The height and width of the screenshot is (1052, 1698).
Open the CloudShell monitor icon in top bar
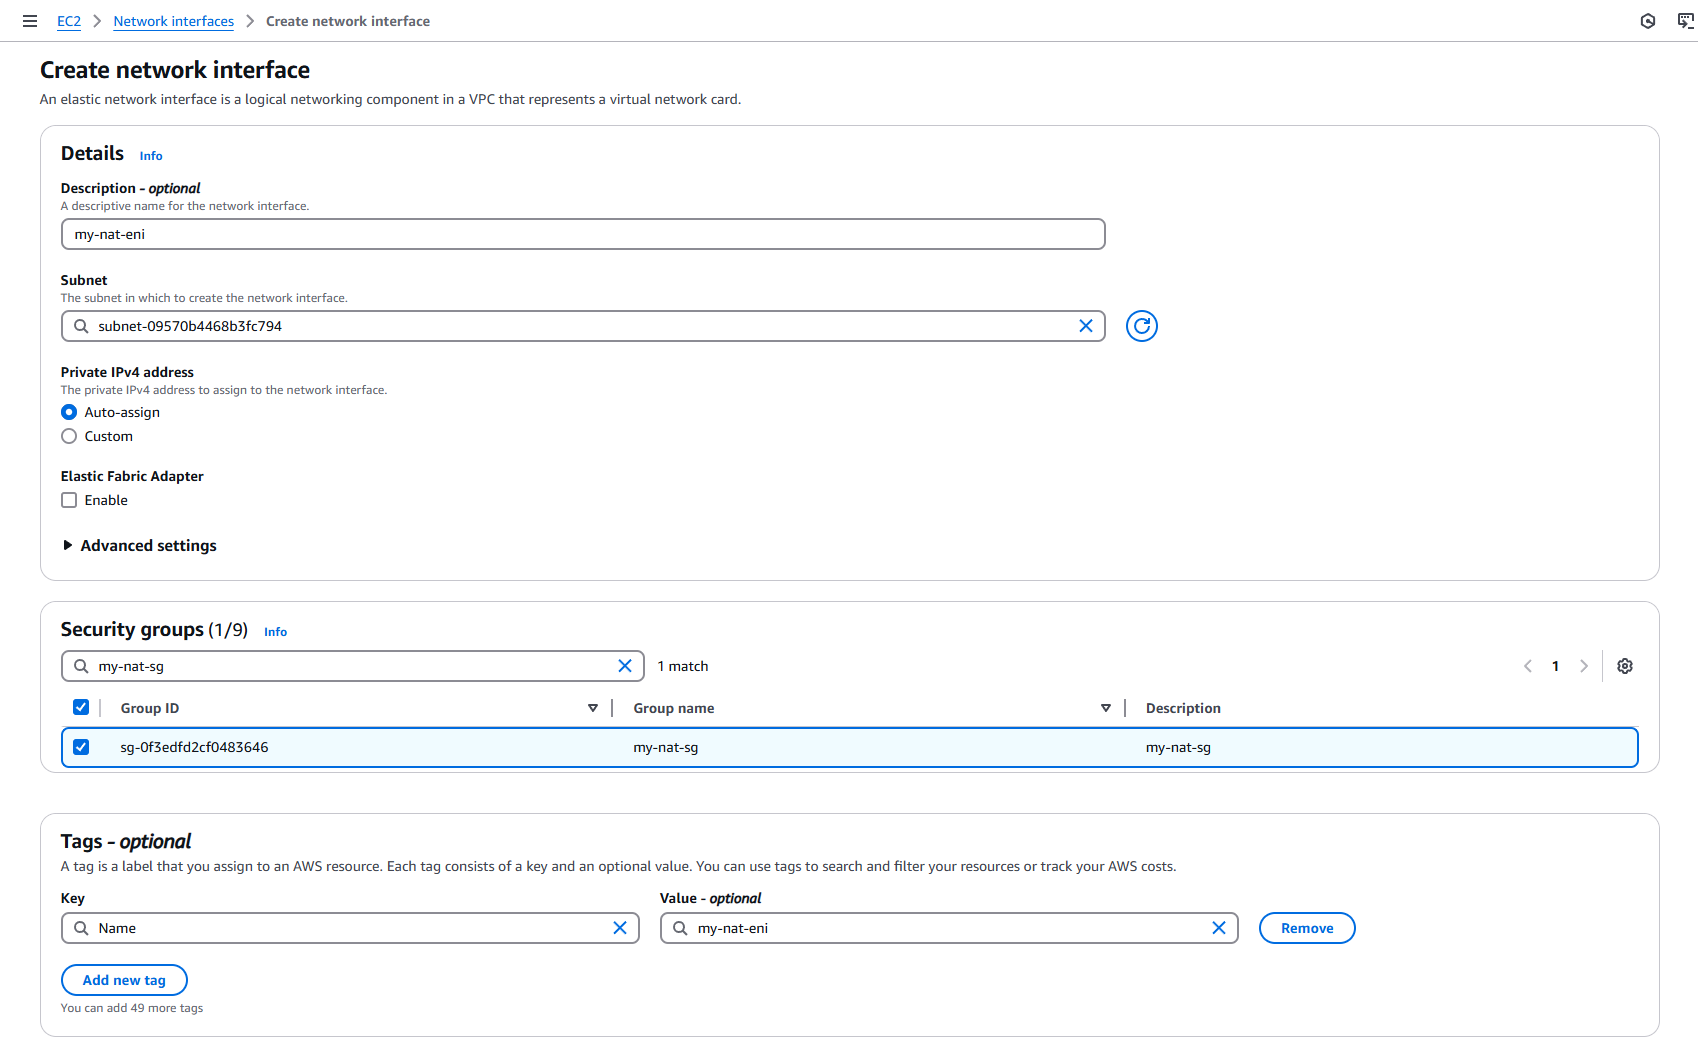point(1686,21)
